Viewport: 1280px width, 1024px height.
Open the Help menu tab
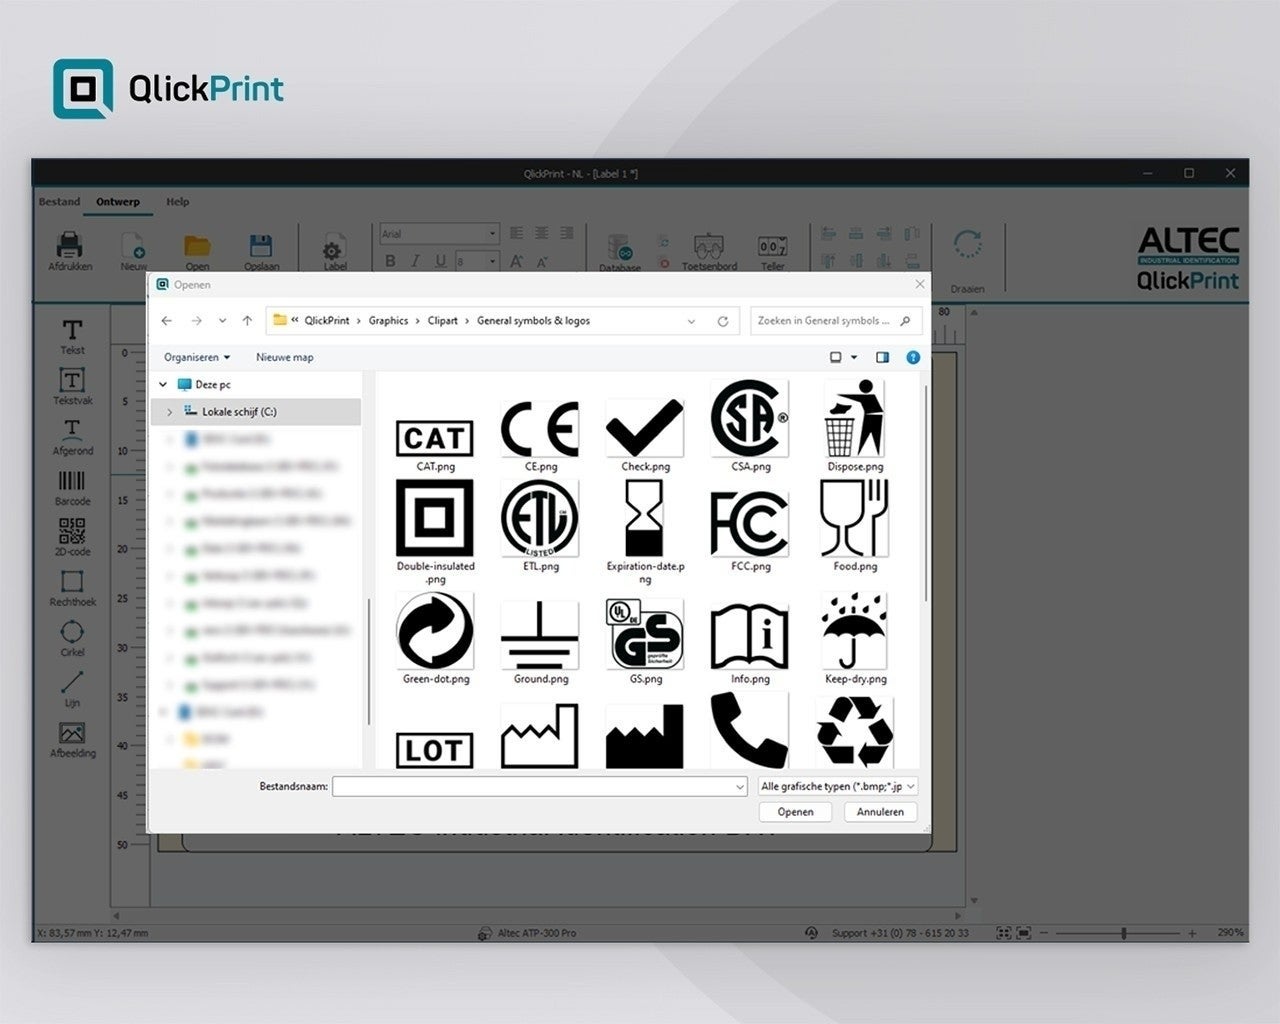pyautogui.click(x=177, y=202)
